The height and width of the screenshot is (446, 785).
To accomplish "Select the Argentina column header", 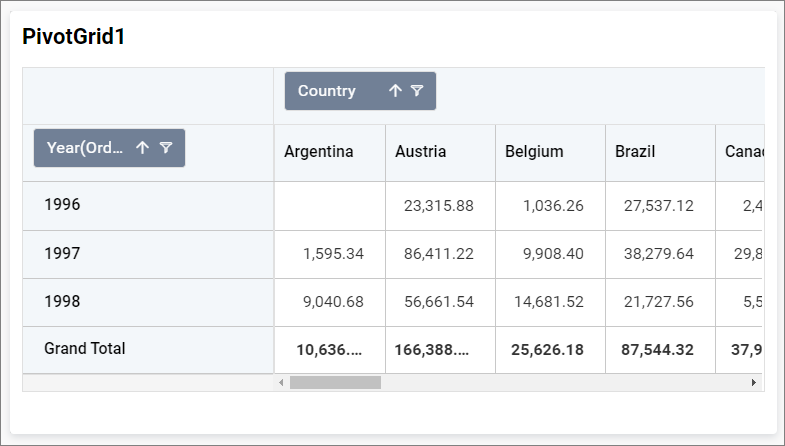I will pyautogui.click(x=319, y=152).
